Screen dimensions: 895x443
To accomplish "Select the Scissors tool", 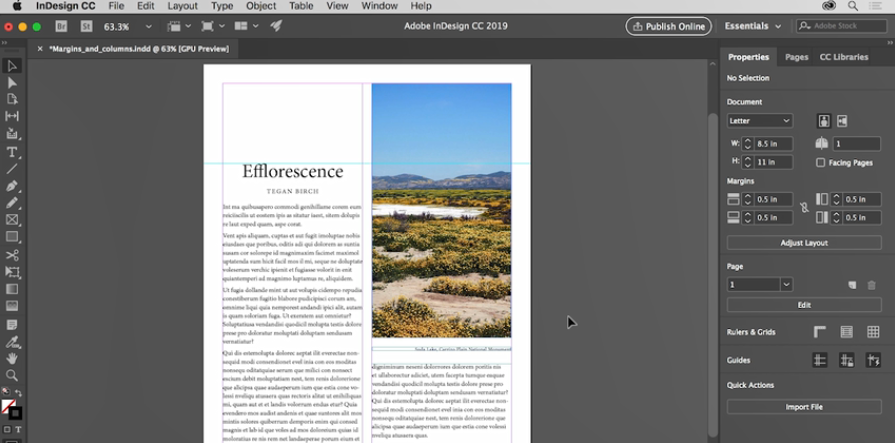I will (x=12, y=255).
